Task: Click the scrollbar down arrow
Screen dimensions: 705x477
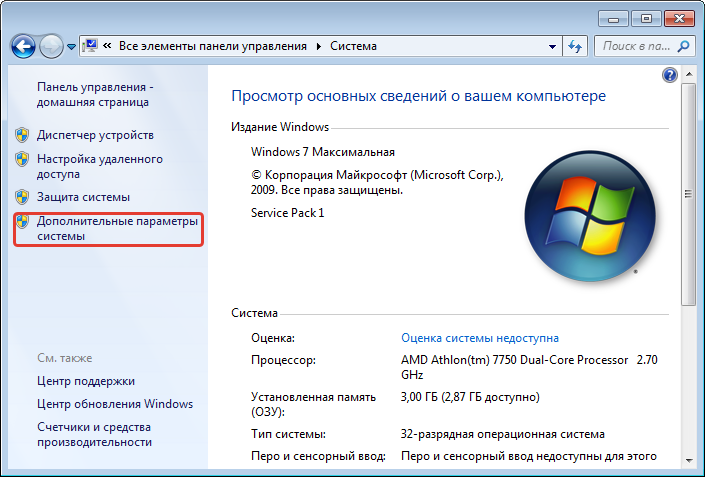Action: (x=688, y=460)
